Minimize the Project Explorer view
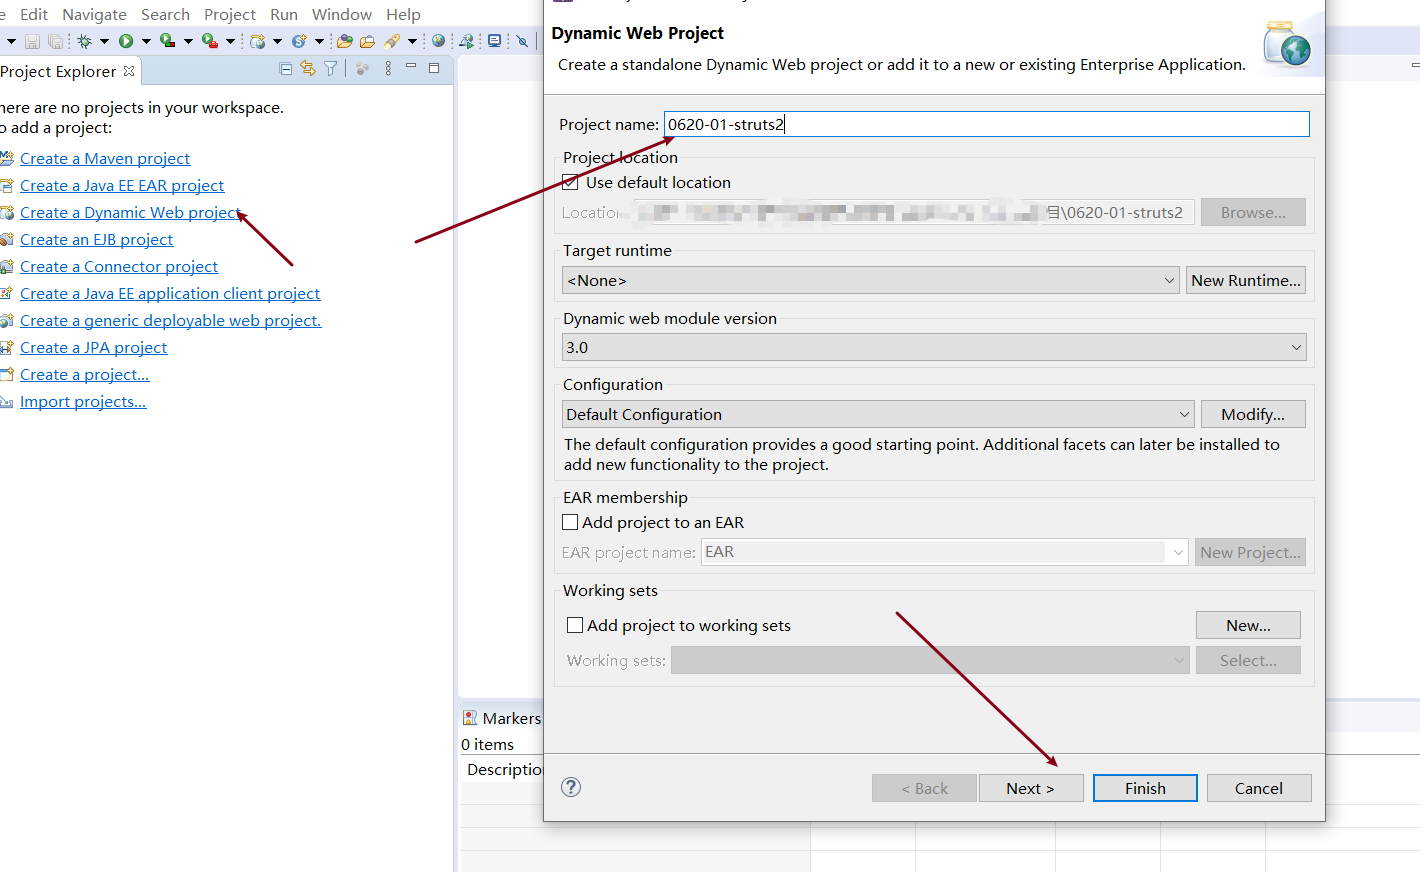Image resolution: width=1420 pixels, height=872 pixels. 411,65
